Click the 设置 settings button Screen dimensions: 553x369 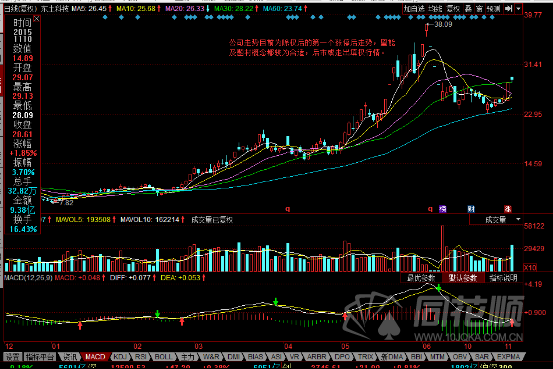coord(13,357)
